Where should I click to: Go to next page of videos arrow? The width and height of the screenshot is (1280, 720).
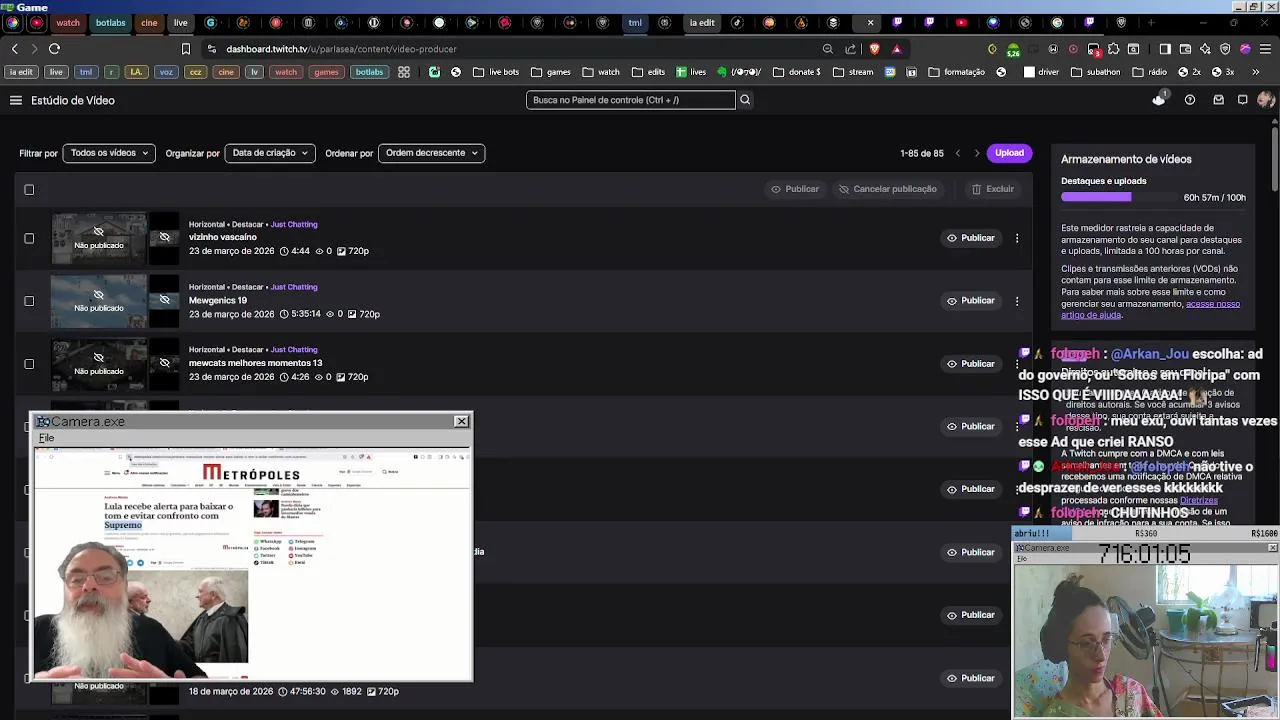(977, 153)
